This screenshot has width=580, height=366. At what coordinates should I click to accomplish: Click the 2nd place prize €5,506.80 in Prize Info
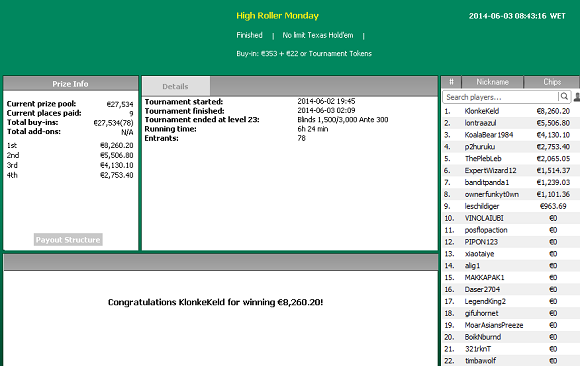117,155
